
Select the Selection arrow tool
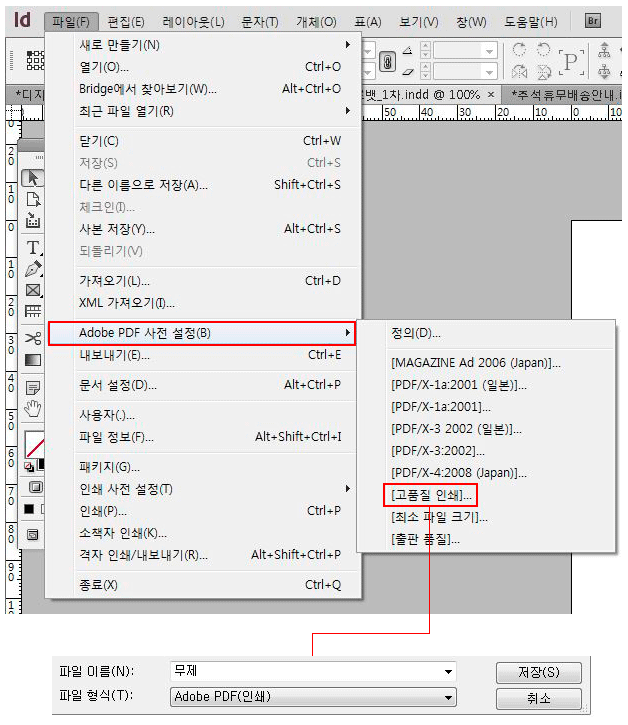click(33, 178)
